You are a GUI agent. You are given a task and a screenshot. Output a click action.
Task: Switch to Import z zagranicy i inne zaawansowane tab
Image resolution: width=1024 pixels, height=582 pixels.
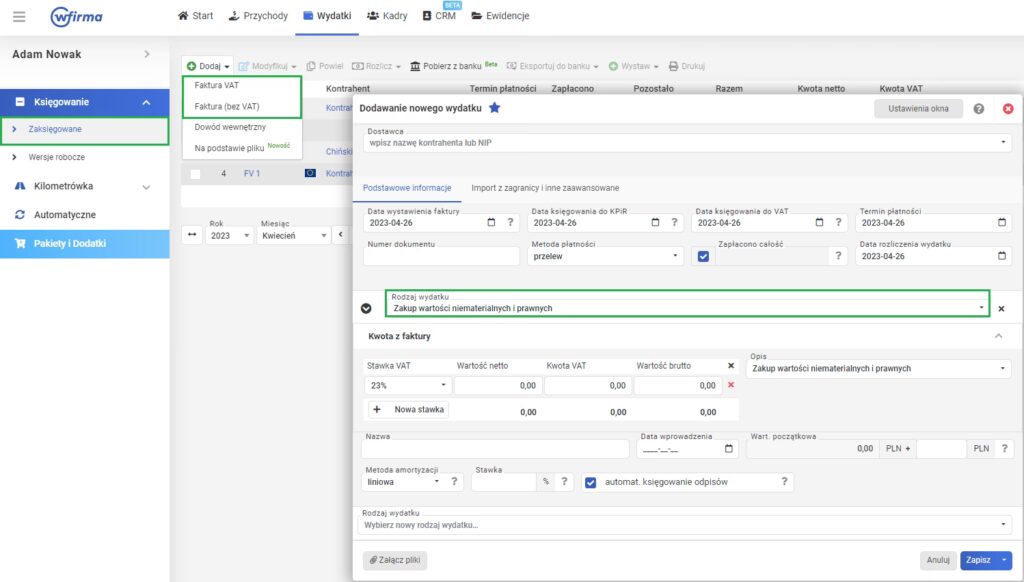[x=546, y=187]
